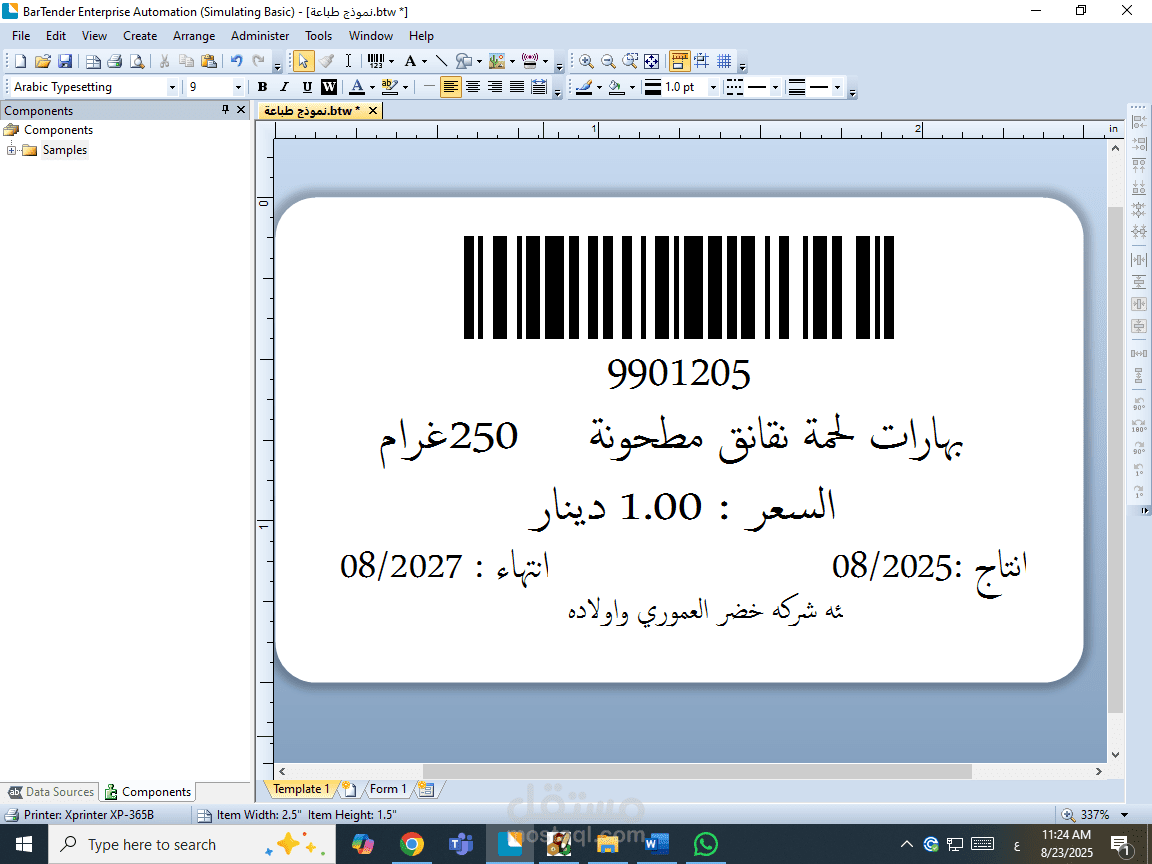1152x864 pixels.
Task: Print the label using the printer icon
Action: tap(115, 61)
